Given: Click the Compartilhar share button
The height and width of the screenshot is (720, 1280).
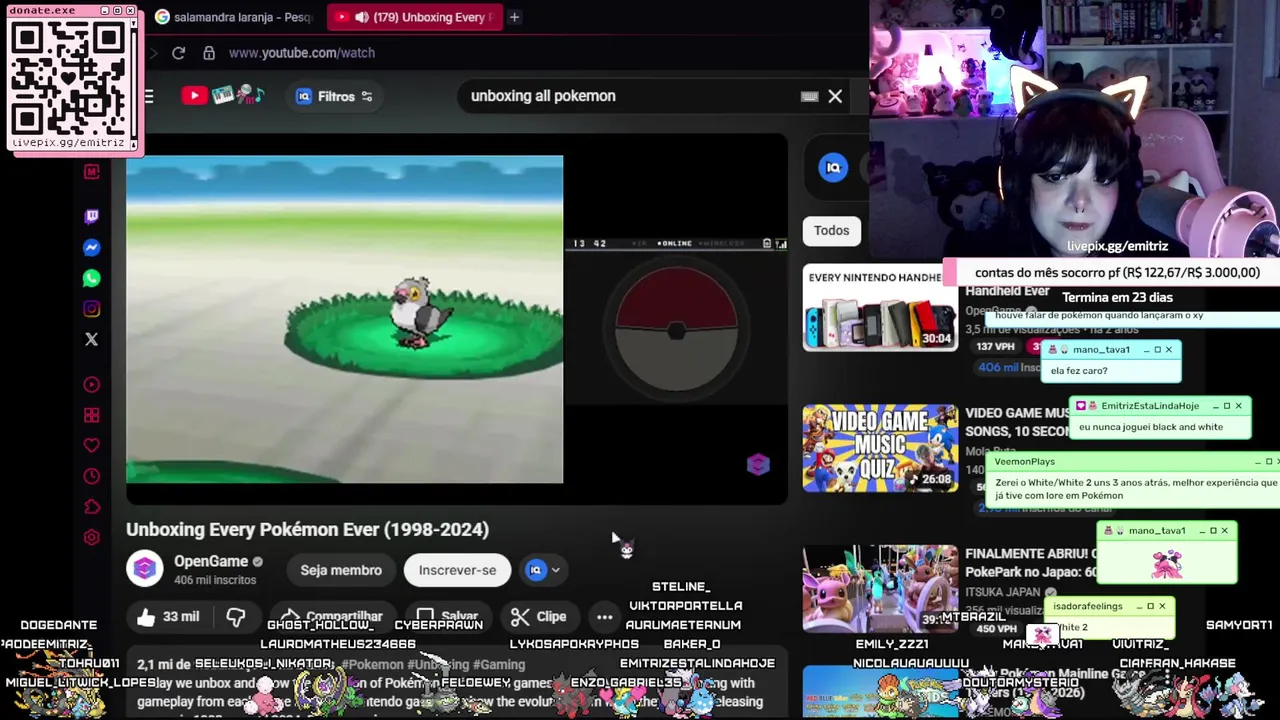Looking at the screenshot, I should [331, 617].
